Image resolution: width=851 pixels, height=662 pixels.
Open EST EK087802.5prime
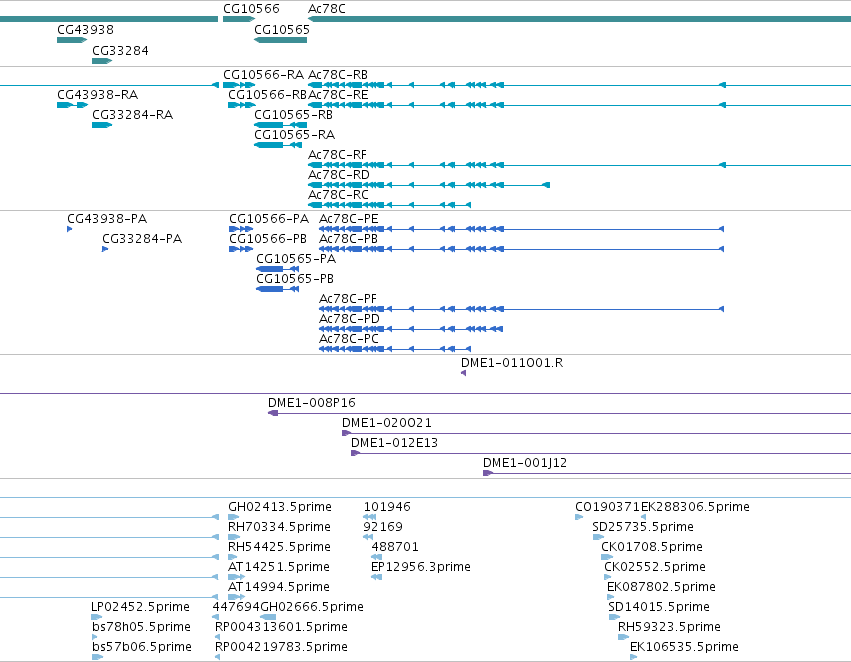[x=661, y=587]
